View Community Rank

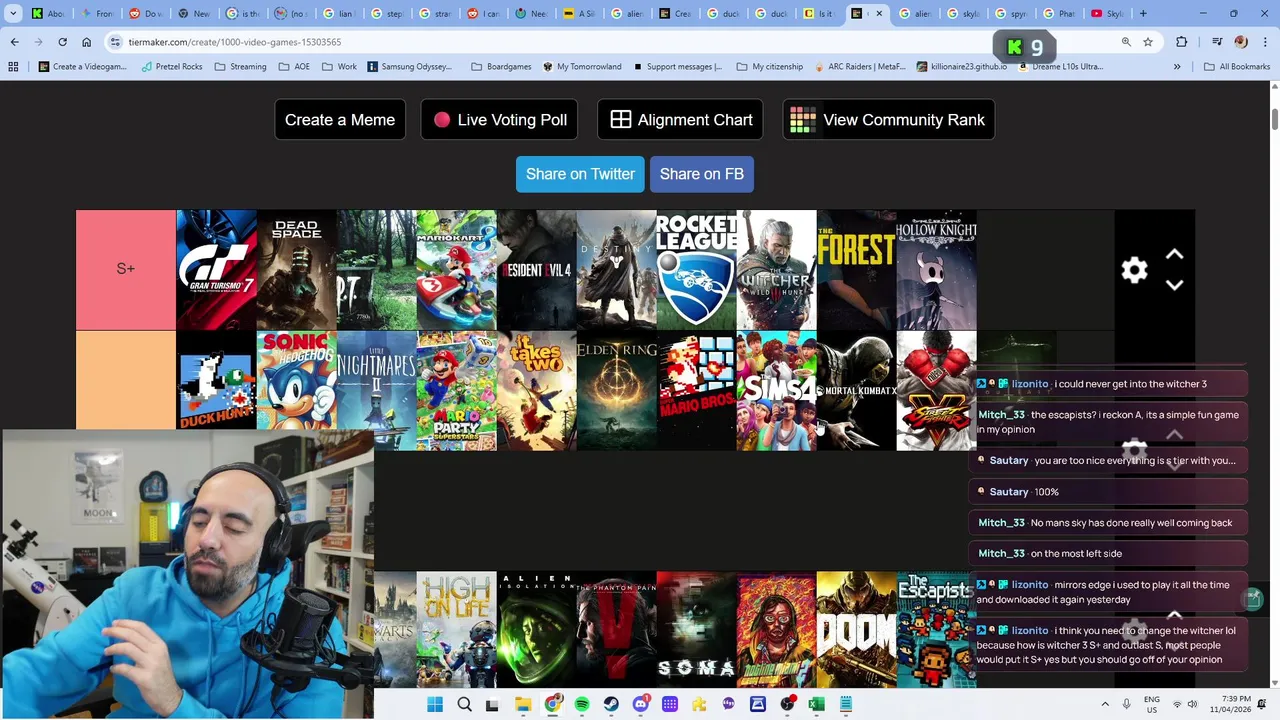click(888, 120)
